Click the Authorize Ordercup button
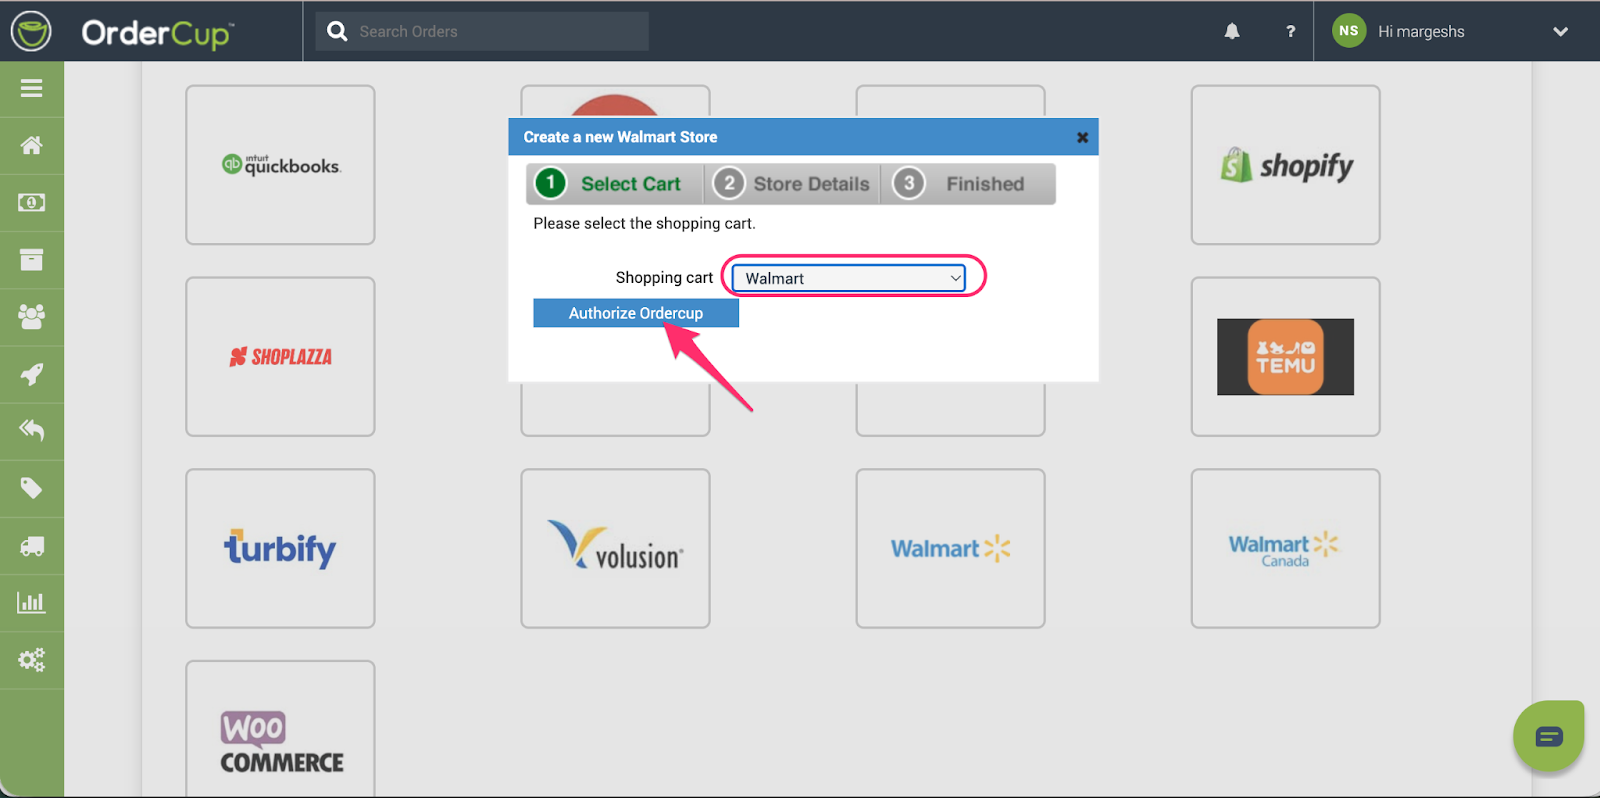Image resolution: width=1600 pixels, height=798 pixels. (636, 313)
